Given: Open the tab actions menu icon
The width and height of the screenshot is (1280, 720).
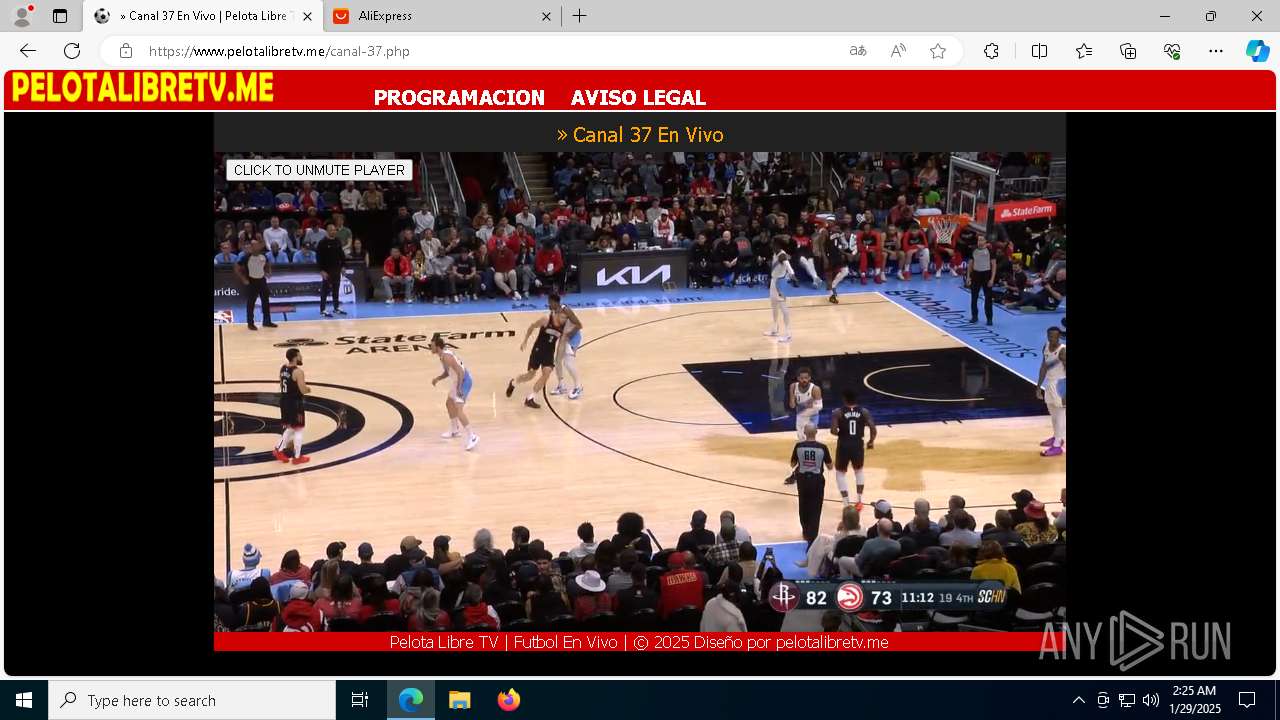Looking at the screenshot, I should tap(60, 16).
